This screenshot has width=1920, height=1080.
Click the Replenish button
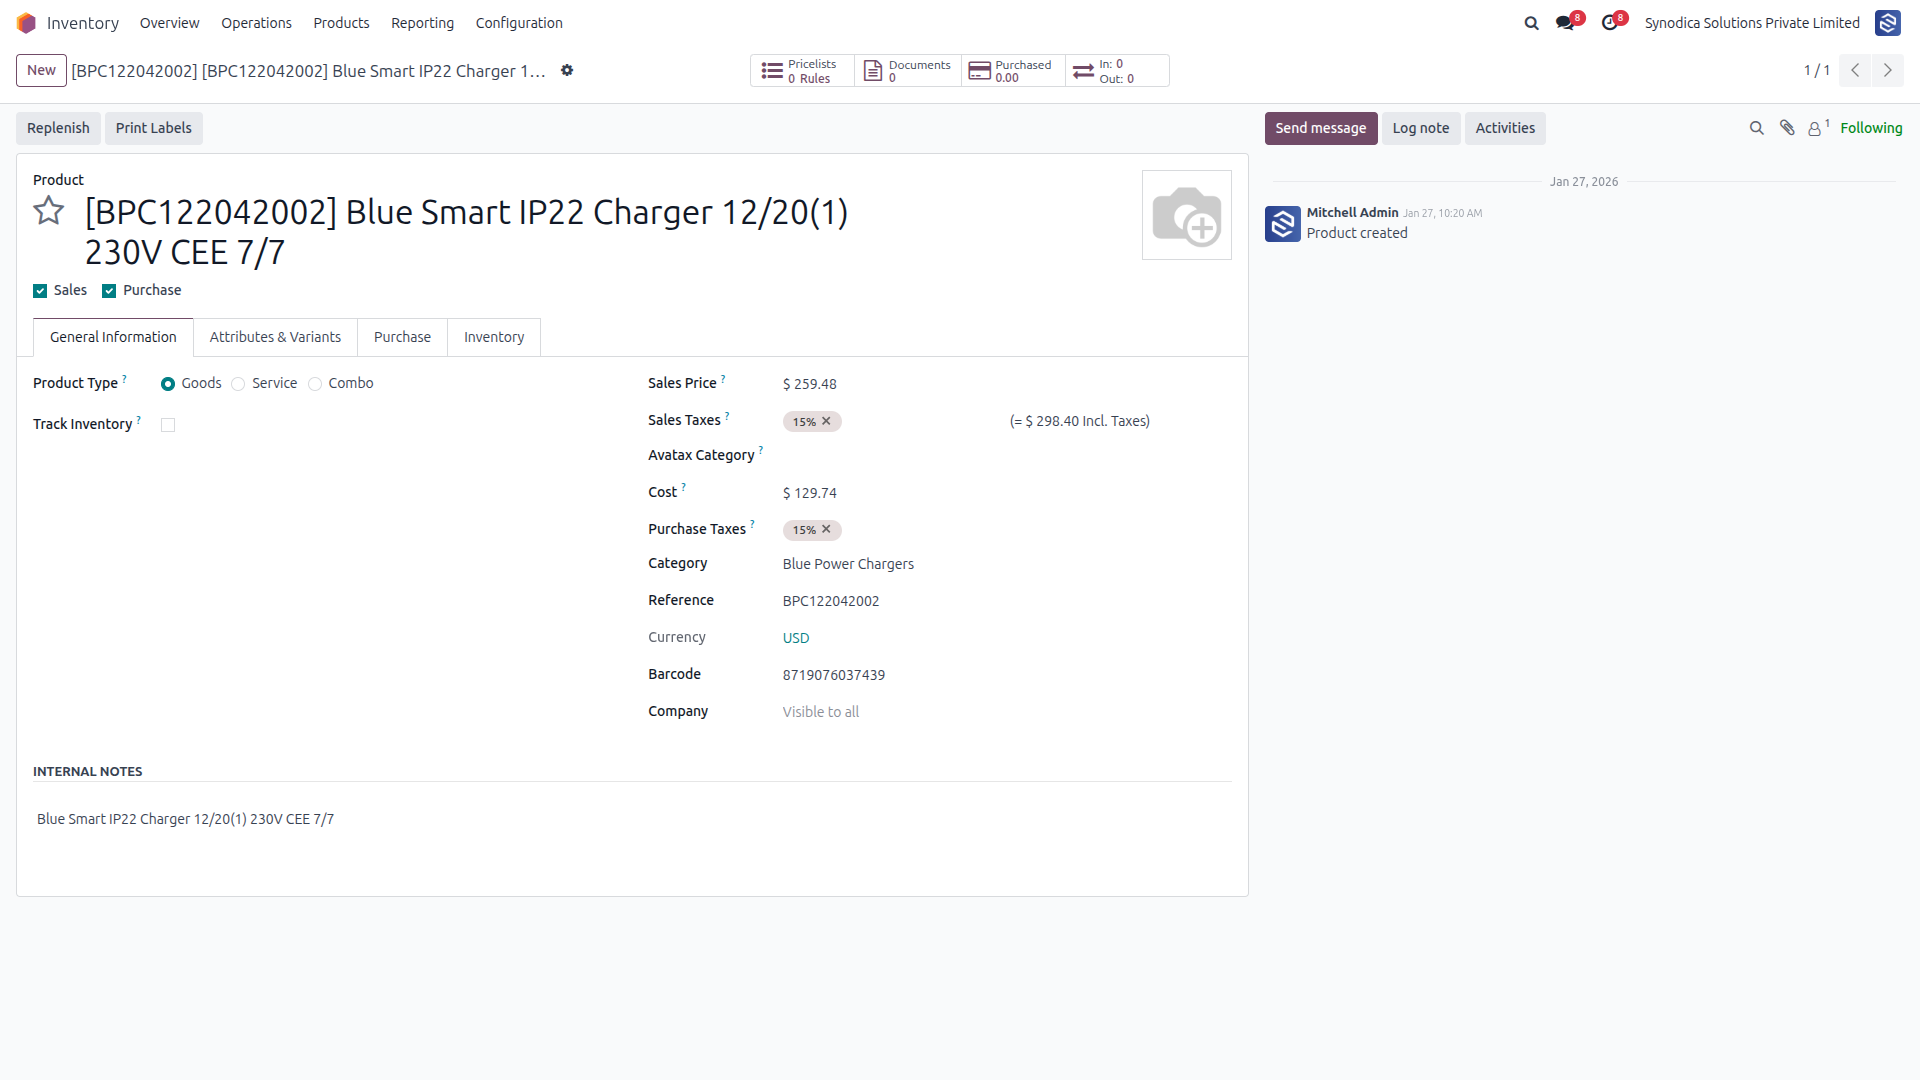[x=58, y=128]
